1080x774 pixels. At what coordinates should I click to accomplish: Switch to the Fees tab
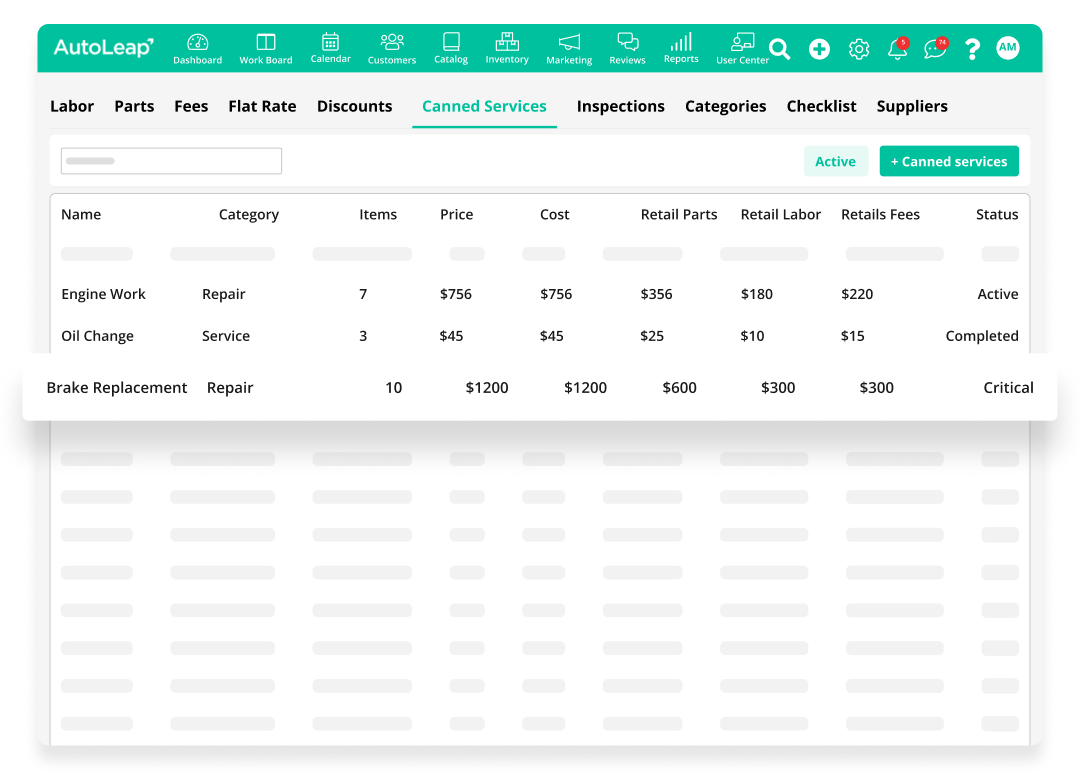(x=191, y=106)
